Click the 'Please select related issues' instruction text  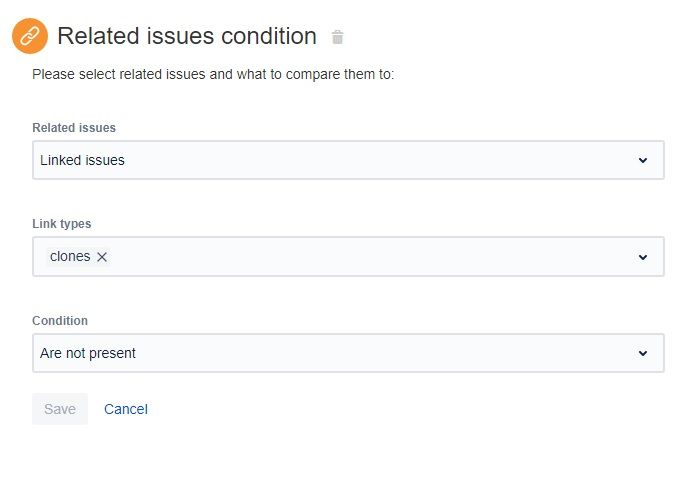(x=213, y=74)
